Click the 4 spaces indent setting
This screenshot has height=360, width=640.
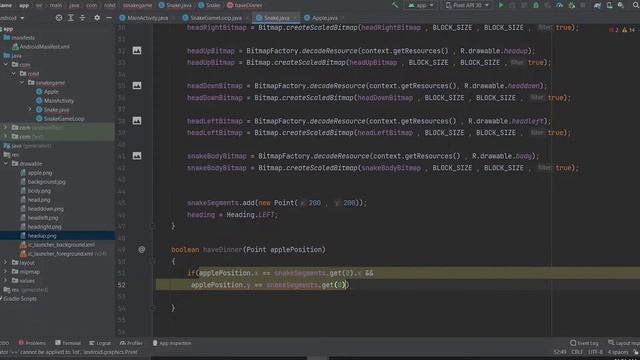pos(618,352)
